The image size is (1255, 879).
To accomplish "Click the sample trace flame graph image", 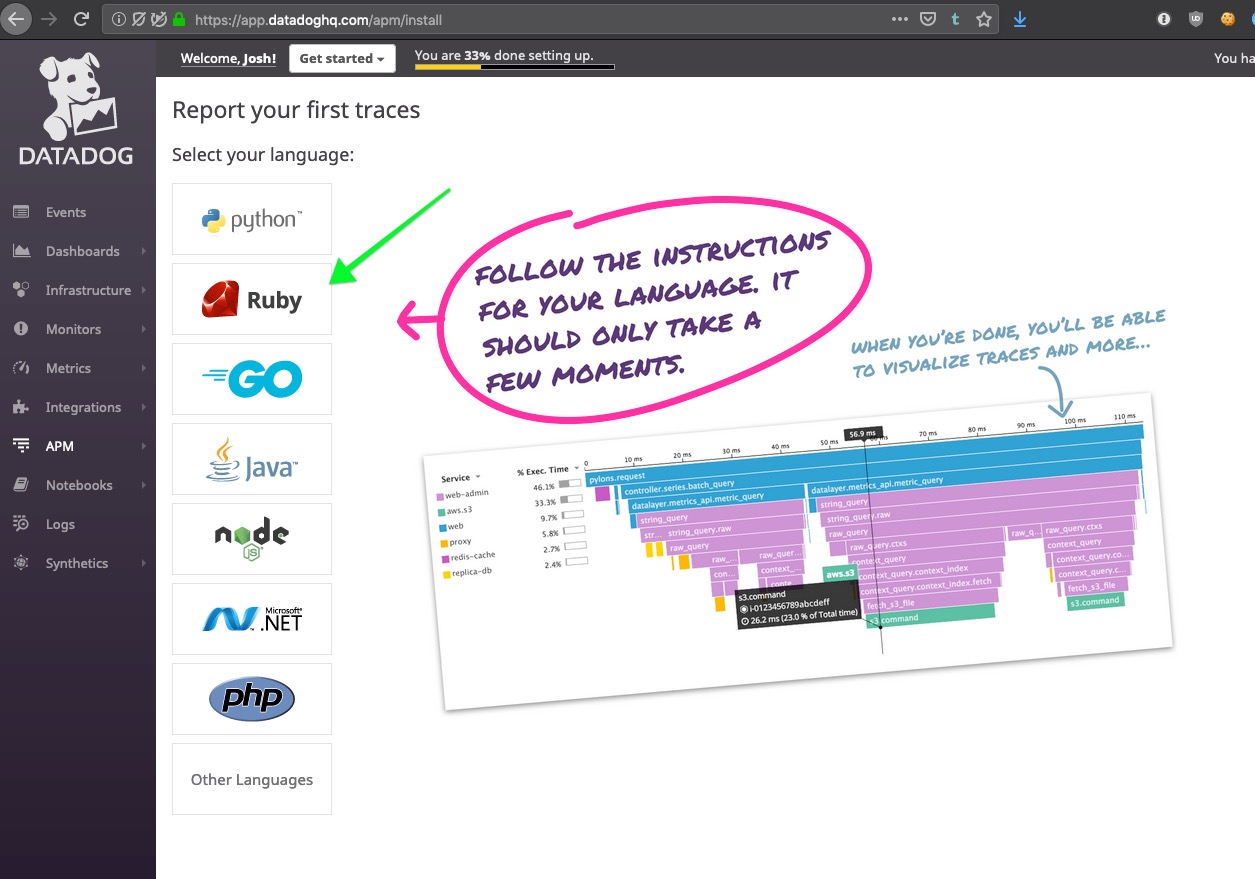I will click(x=798, y=550).
